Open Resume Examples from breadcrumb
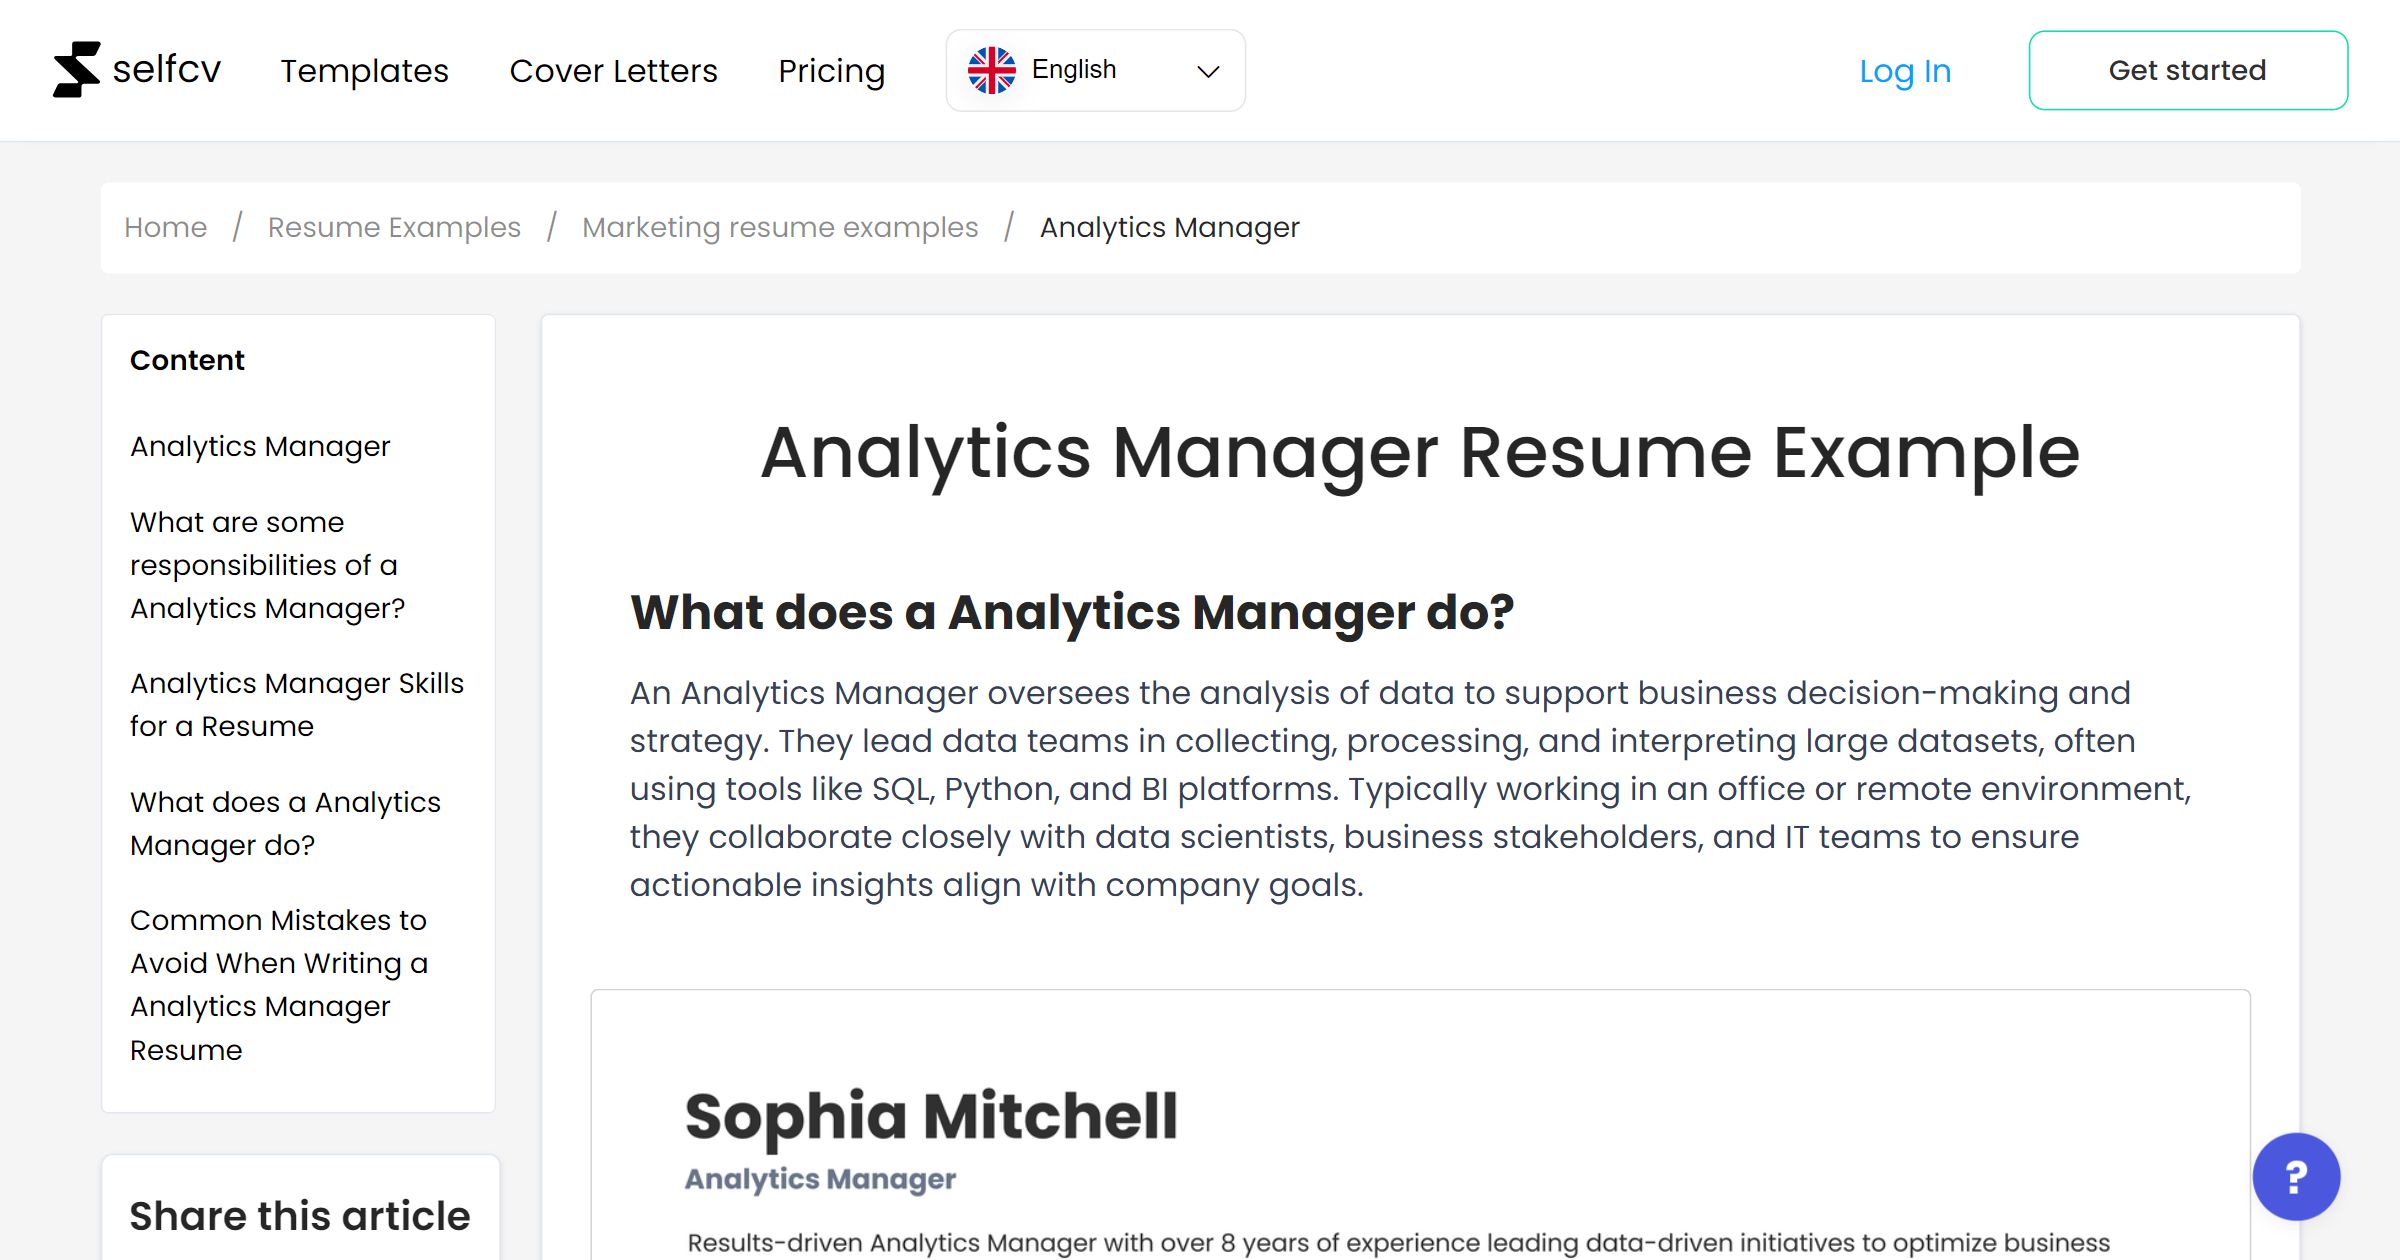 pyautogui.click(x=393, y=227)
